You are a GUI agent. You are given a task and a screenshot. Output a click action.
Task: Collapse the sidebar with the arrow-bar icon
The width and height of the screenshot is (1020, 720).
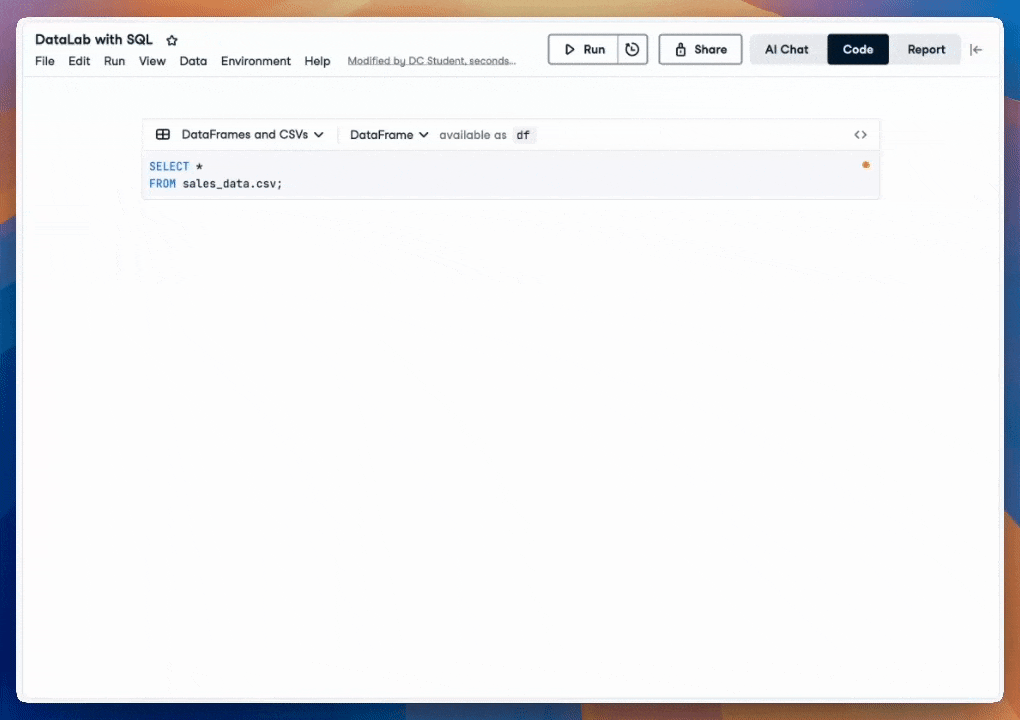[x=976, y=49]
